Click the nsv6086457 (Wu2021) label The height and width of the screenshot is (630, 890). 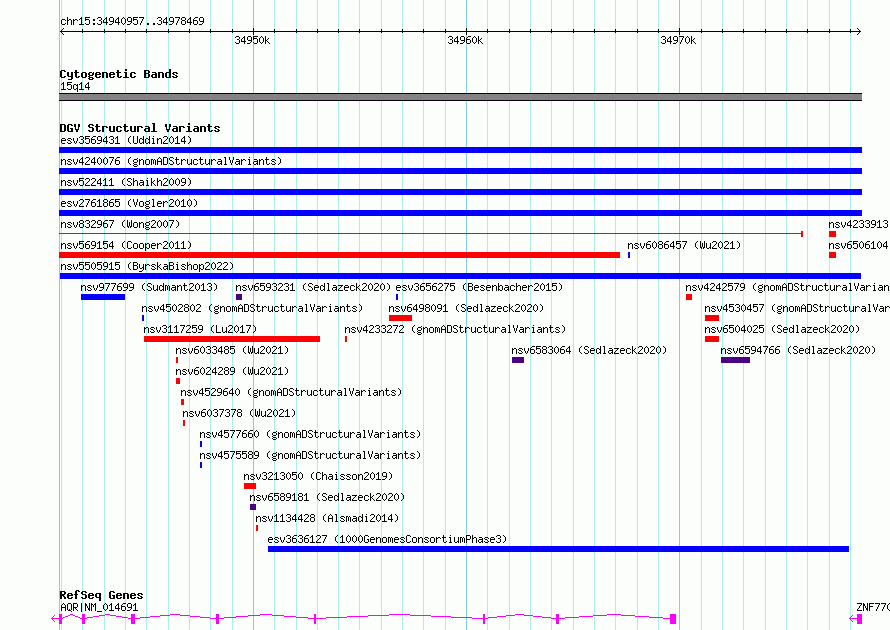click(x=684, y=245)
